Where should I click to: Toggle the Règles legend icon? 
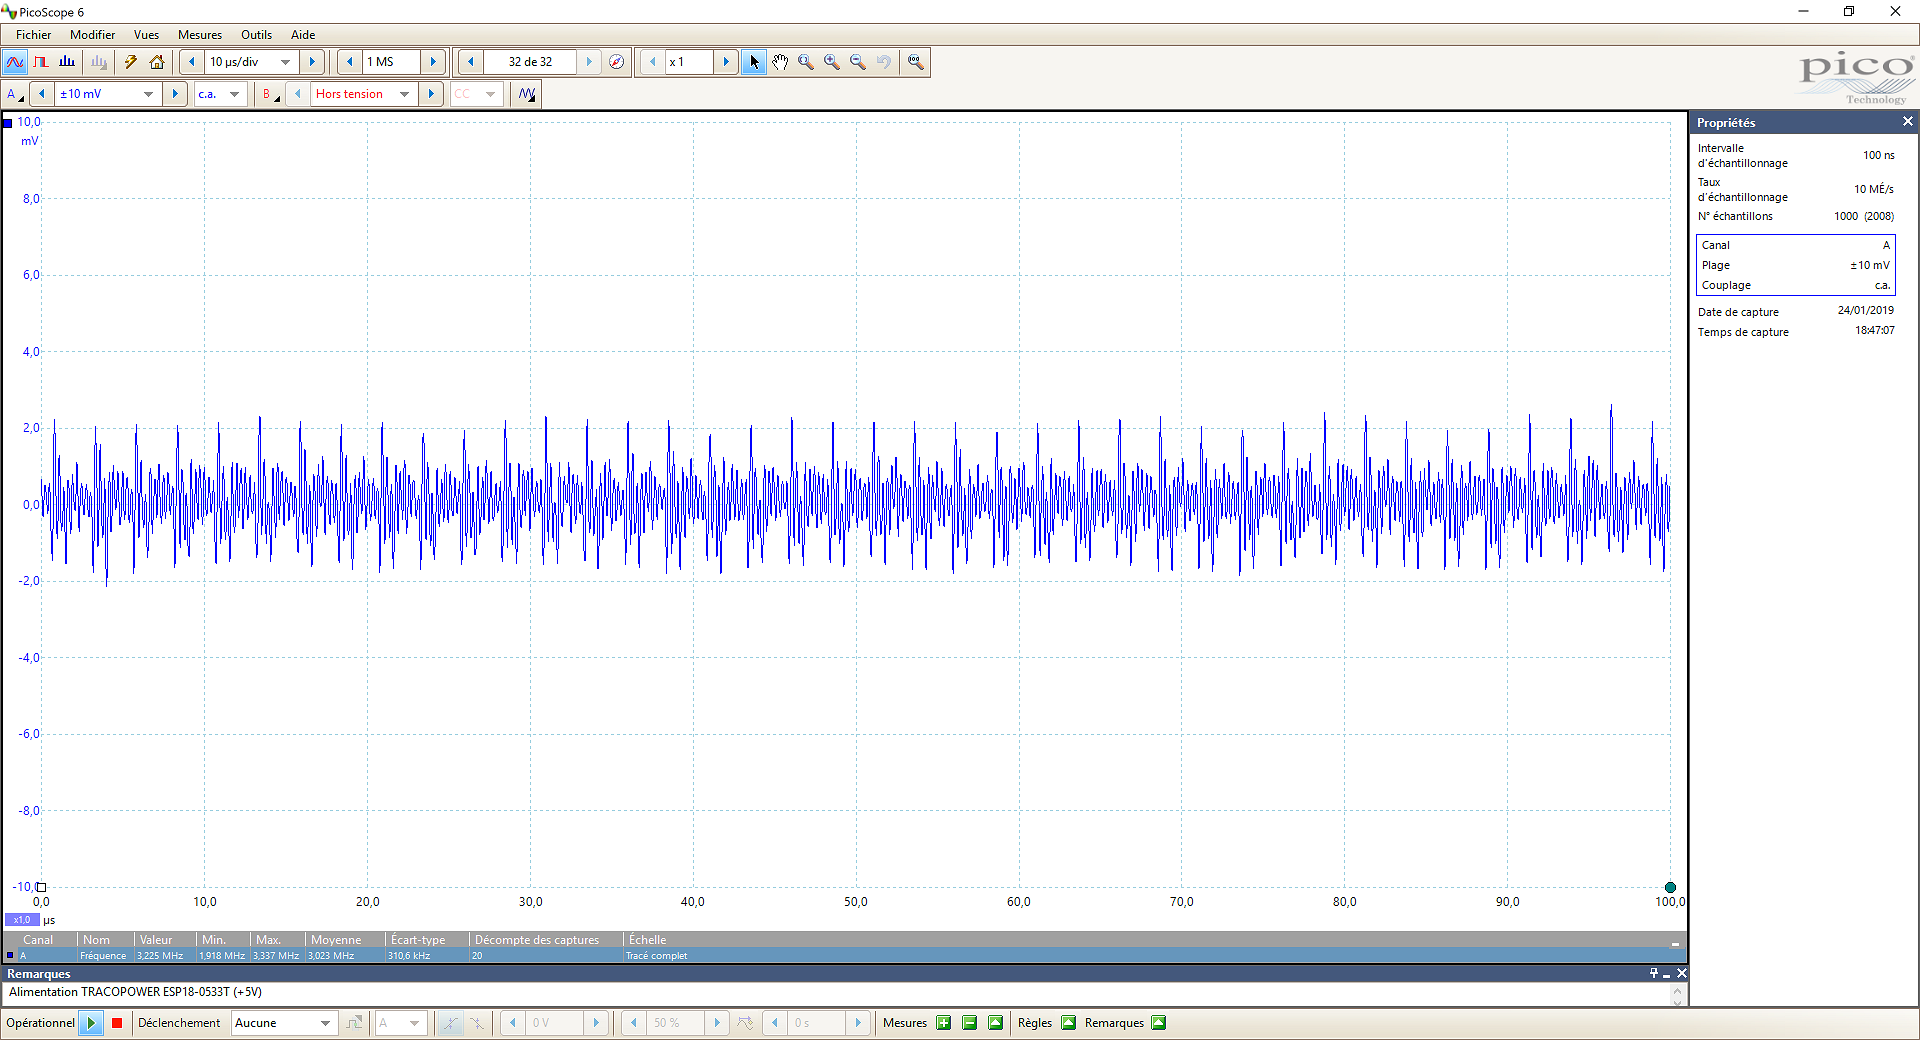click(x=1068, y=1023)
